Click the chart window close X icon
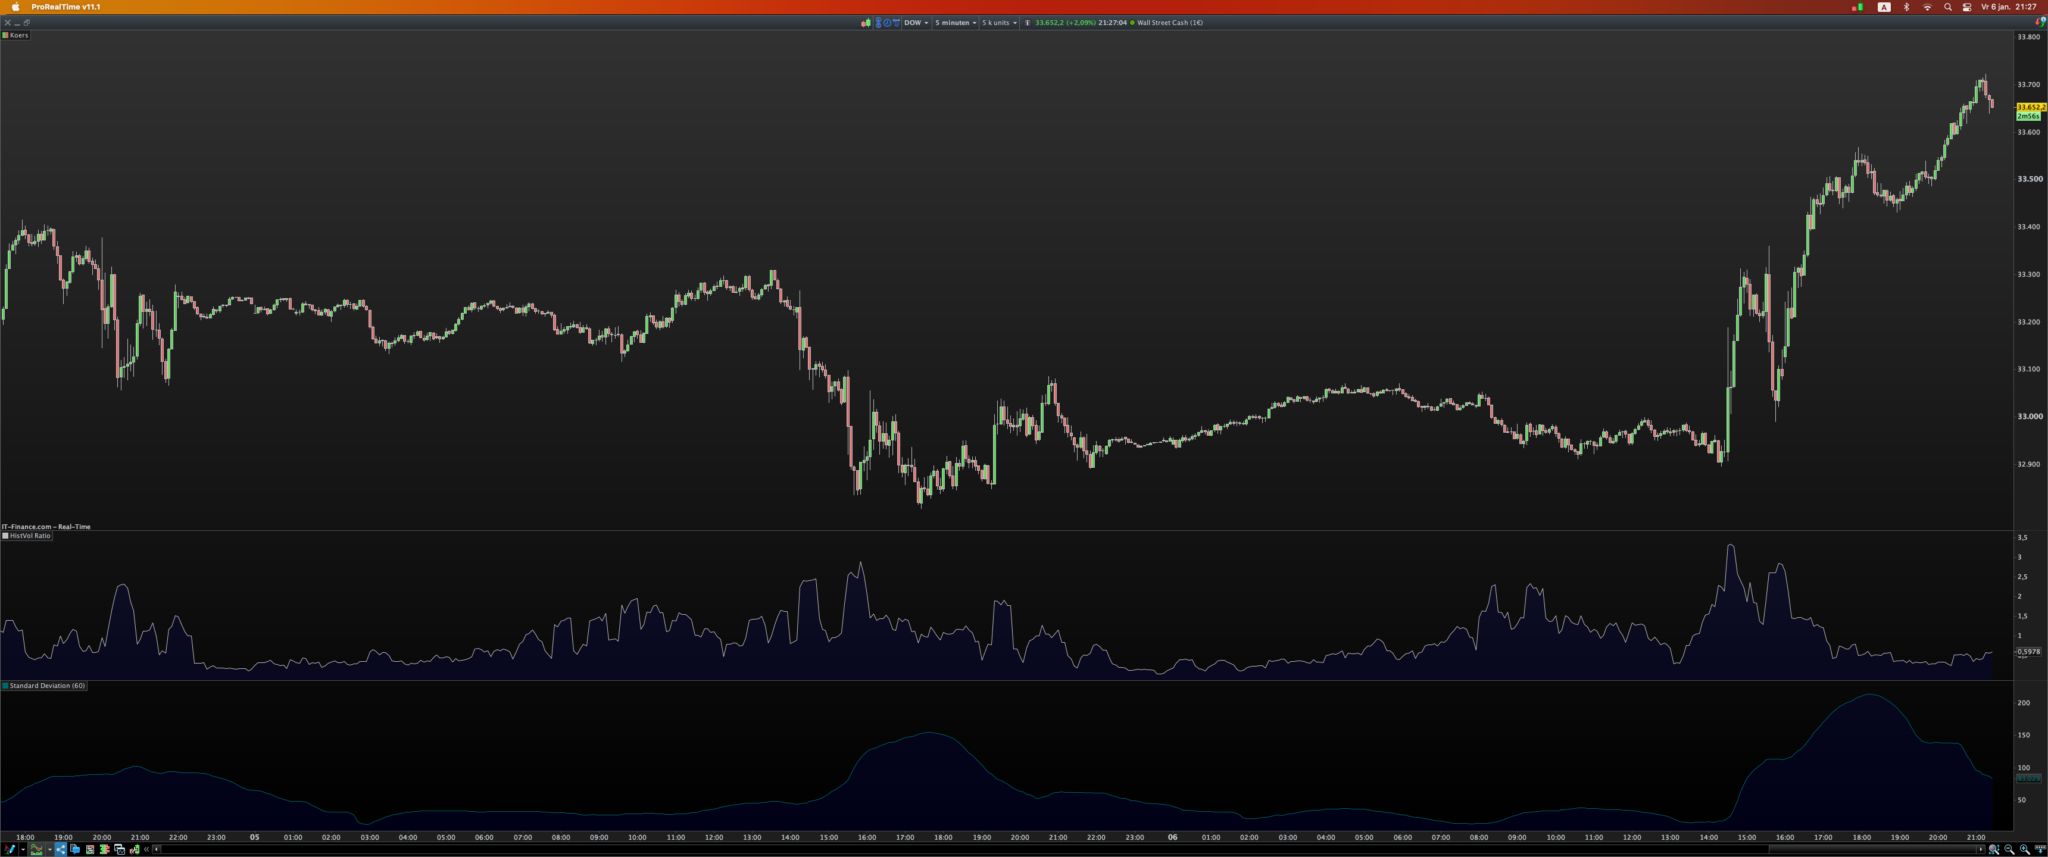 7,22
